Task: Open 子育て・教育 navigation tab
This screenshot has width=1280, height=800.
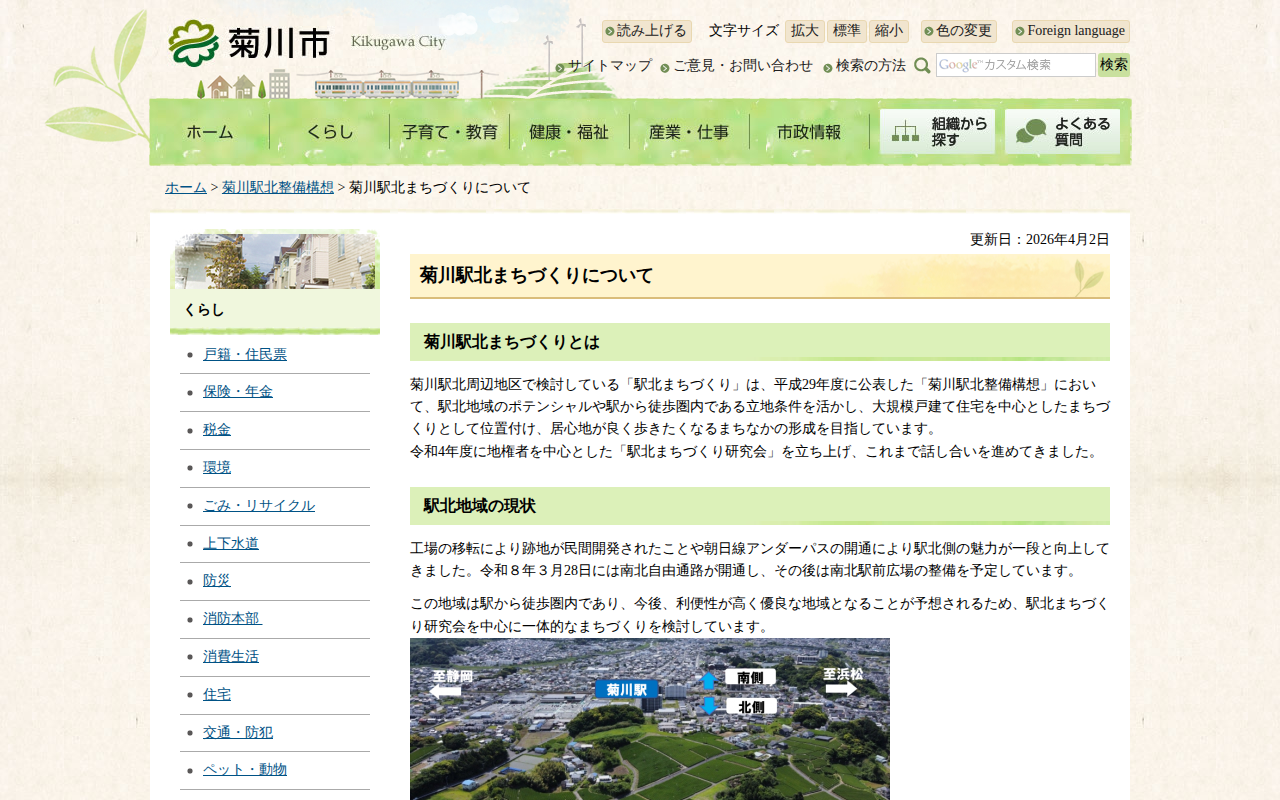Action: [x=450, y=132]
